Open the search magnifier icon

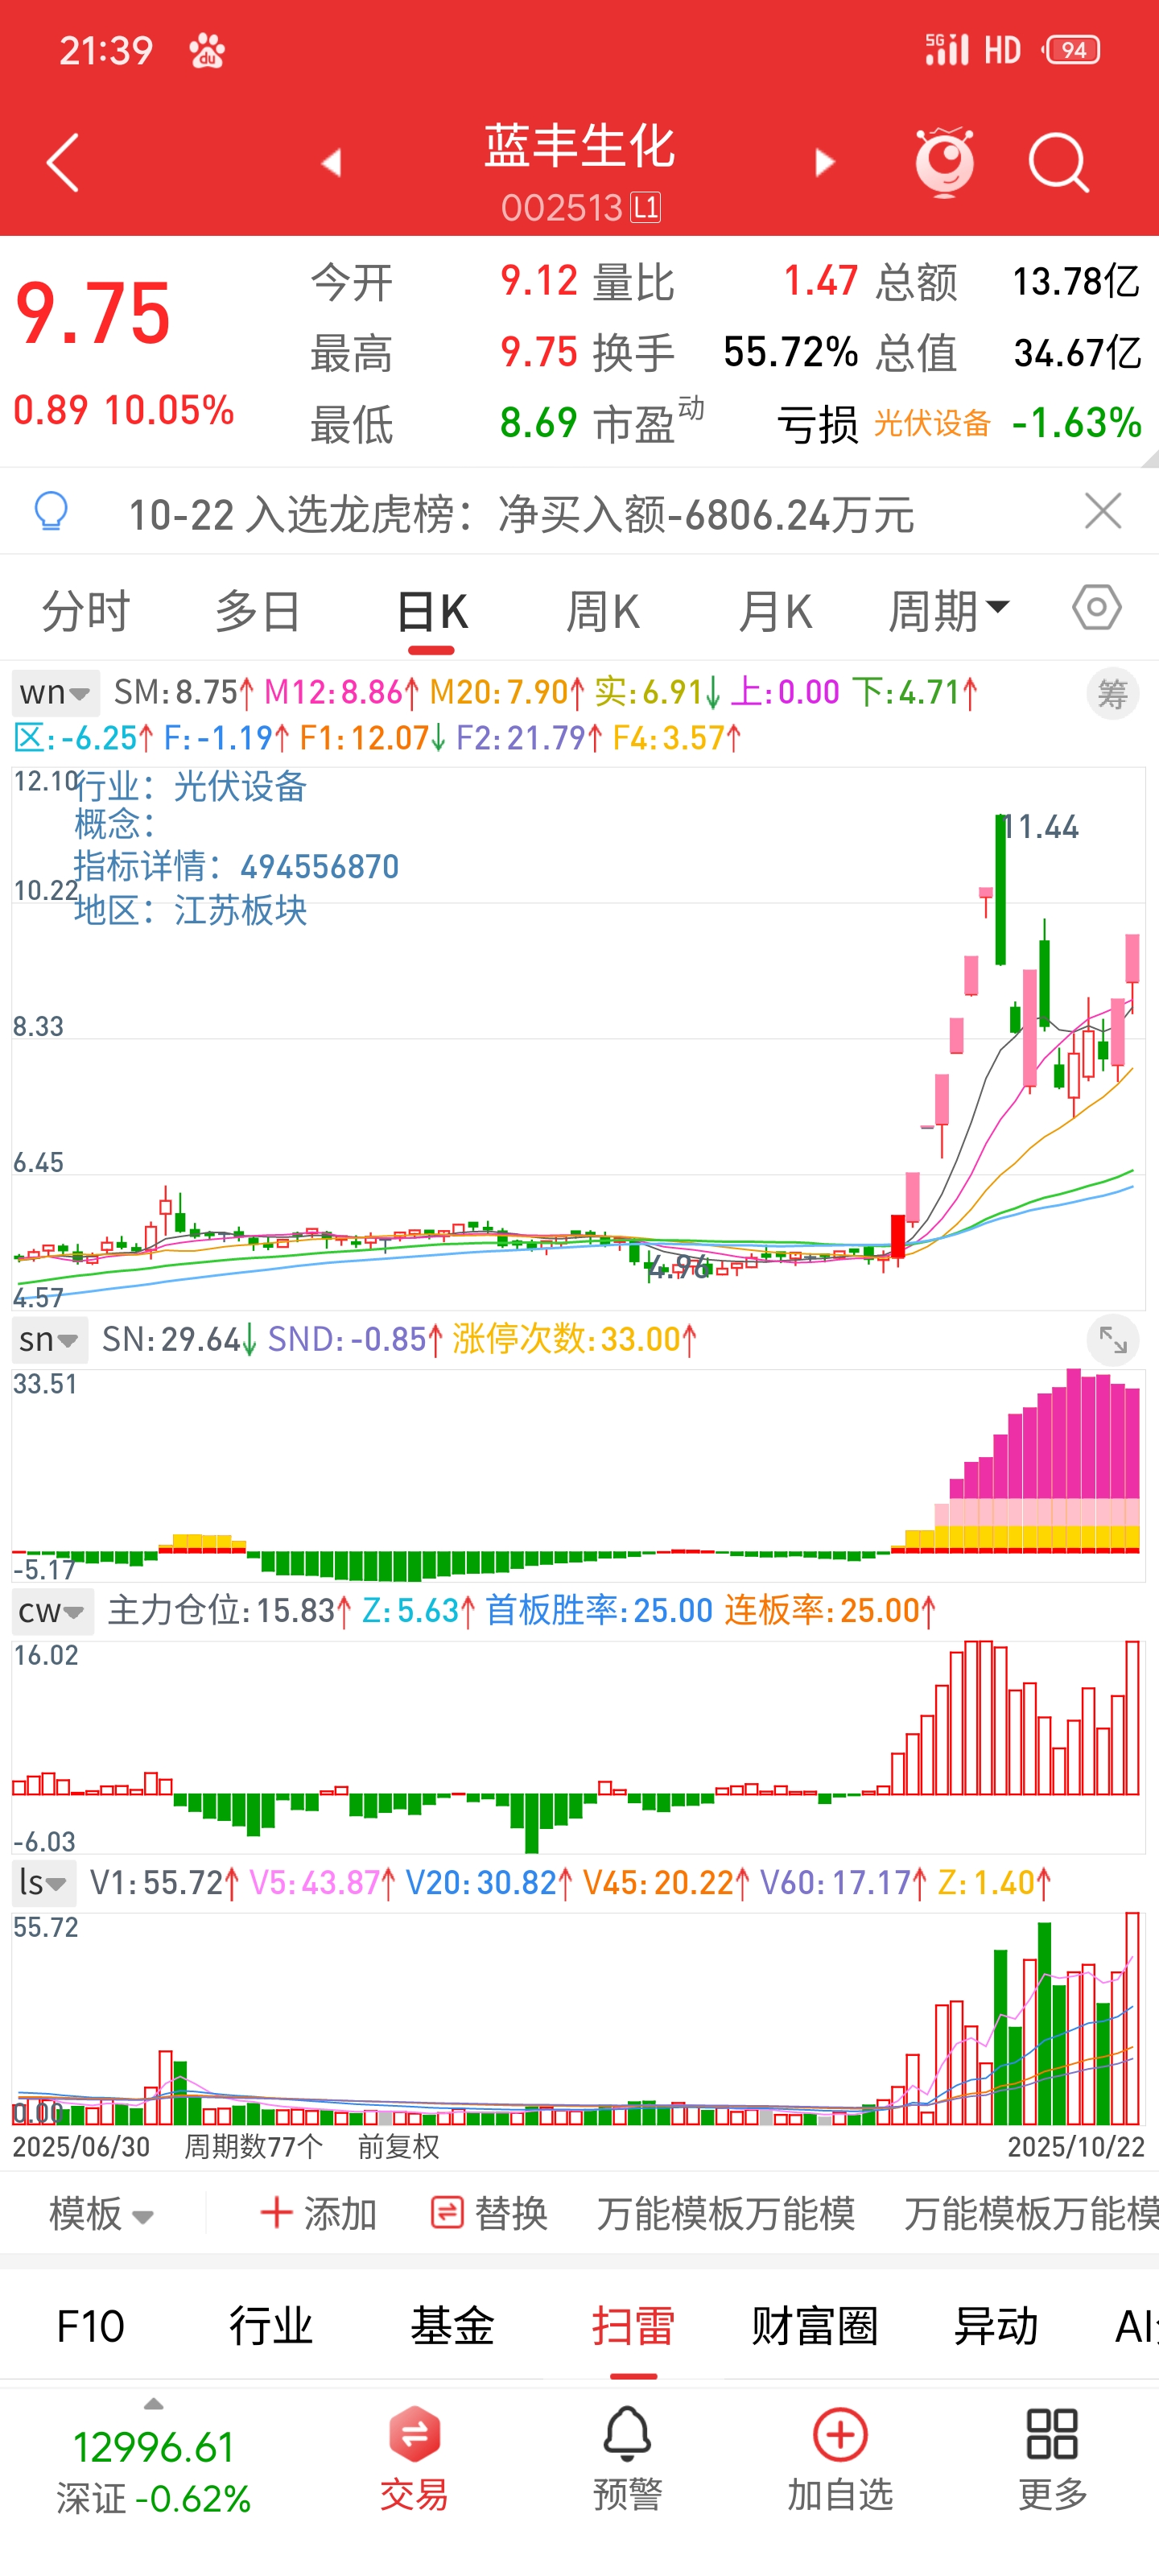coord(1059,162)
